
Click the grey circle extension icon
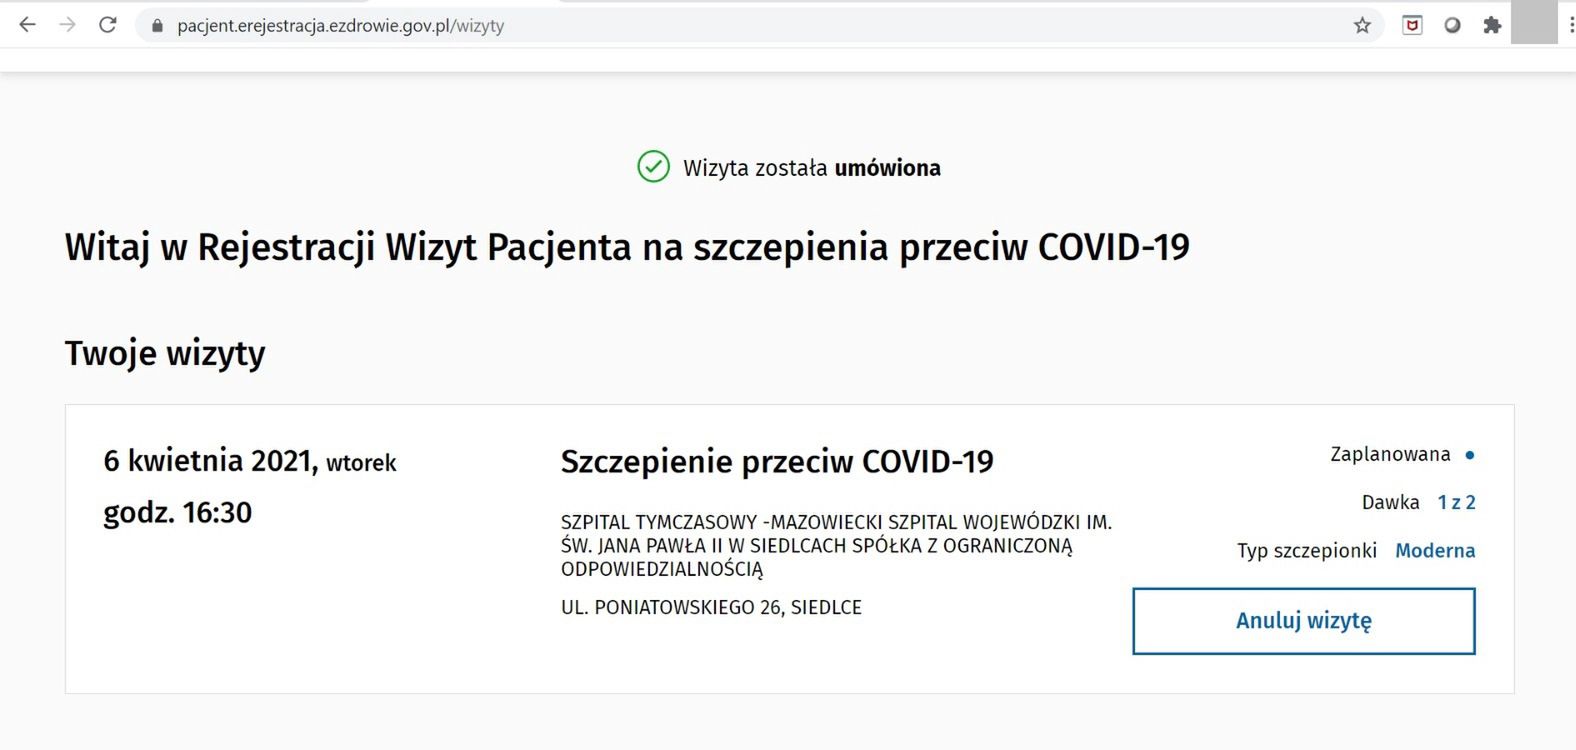coord(1452,25)
